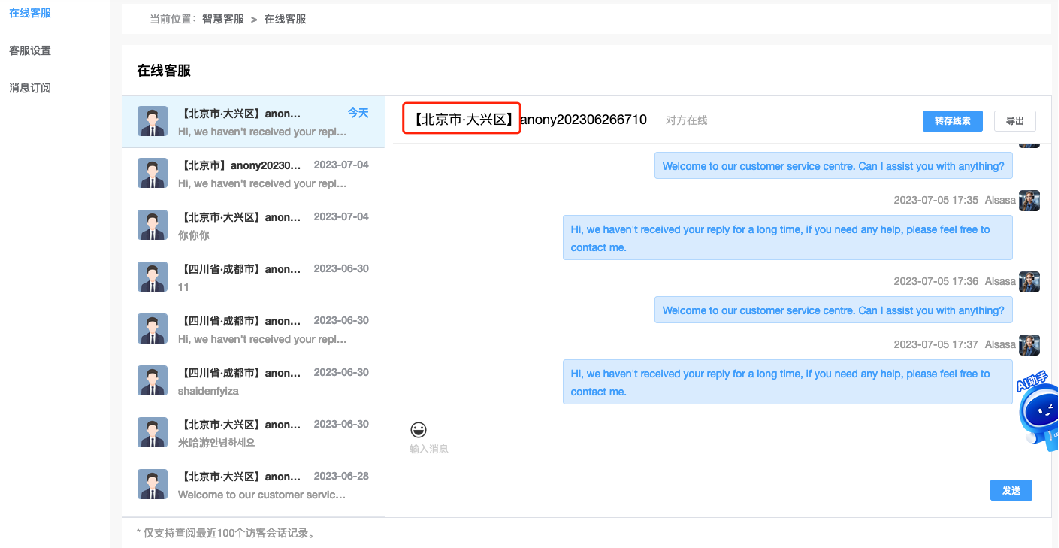Click avatar beside the '11' message conversation
The image size is (1059, 548).
point(153,277)
